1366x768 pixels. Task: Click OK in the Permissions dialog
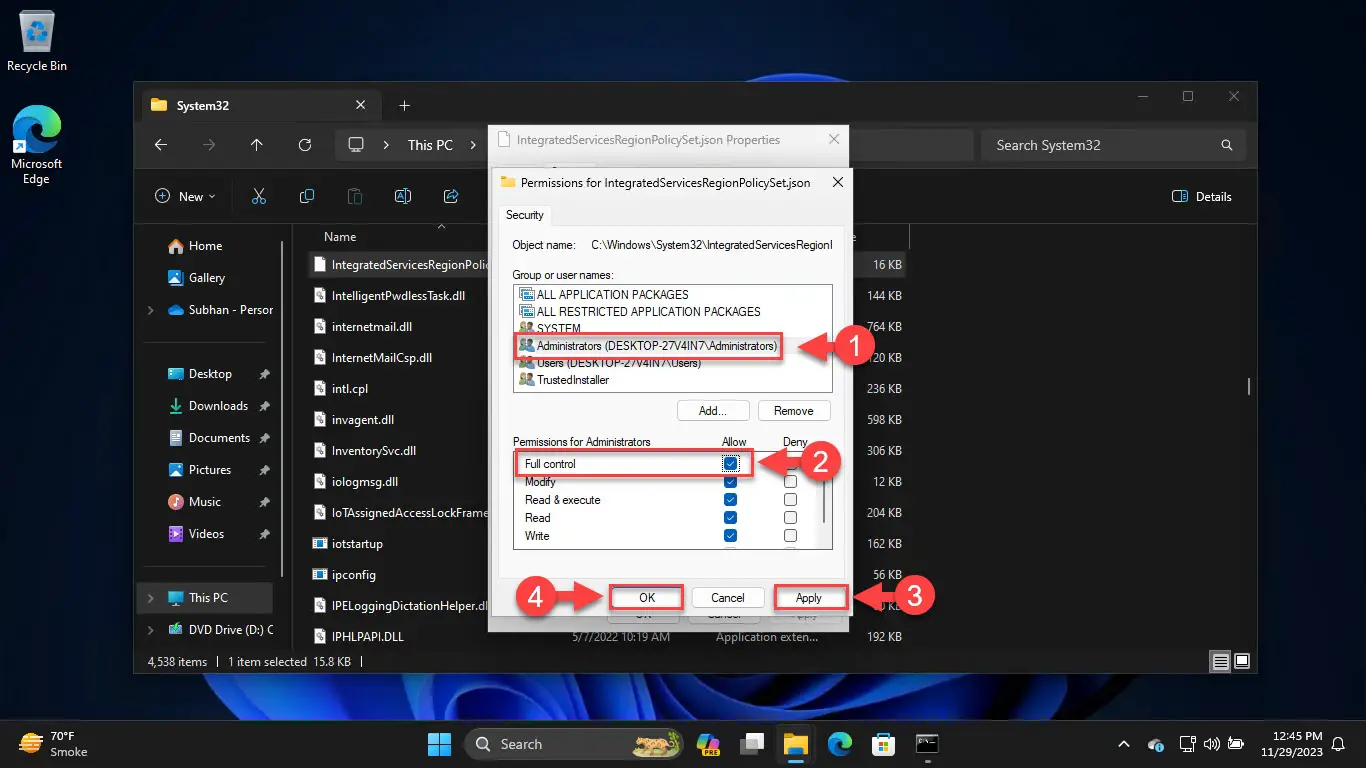647,598
